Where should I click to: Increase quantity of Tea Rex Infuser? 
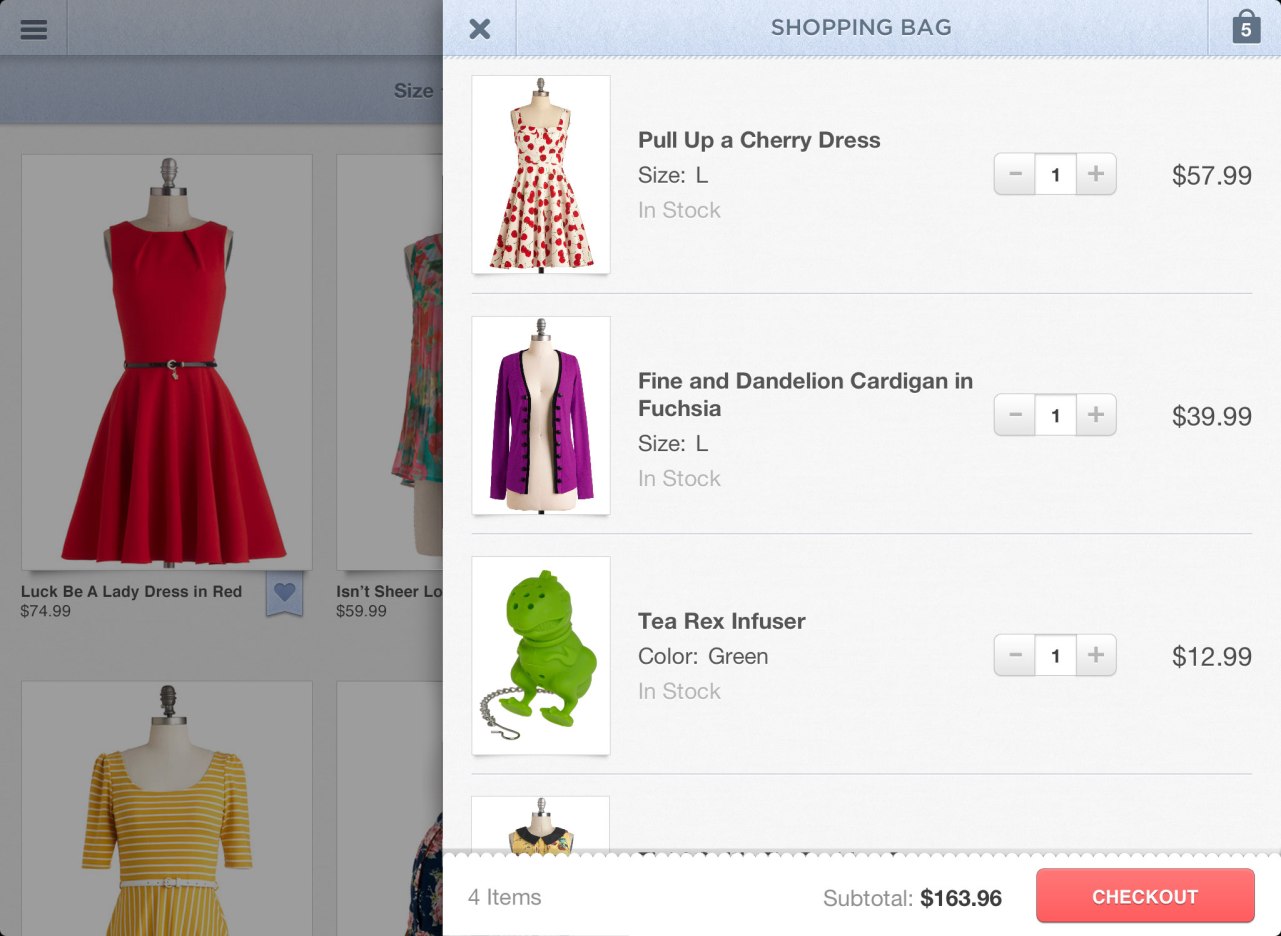pos(1096,655)
